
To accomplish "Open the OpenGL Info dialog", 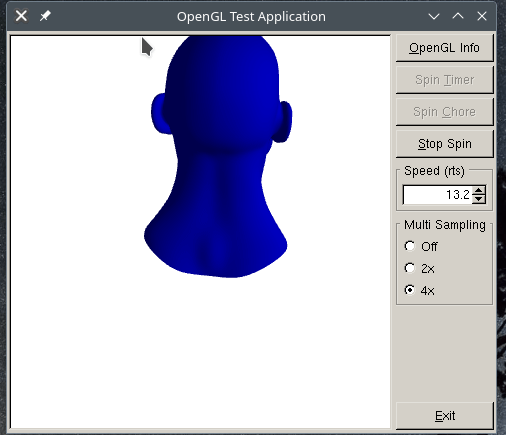I will [x=444, y=48].
